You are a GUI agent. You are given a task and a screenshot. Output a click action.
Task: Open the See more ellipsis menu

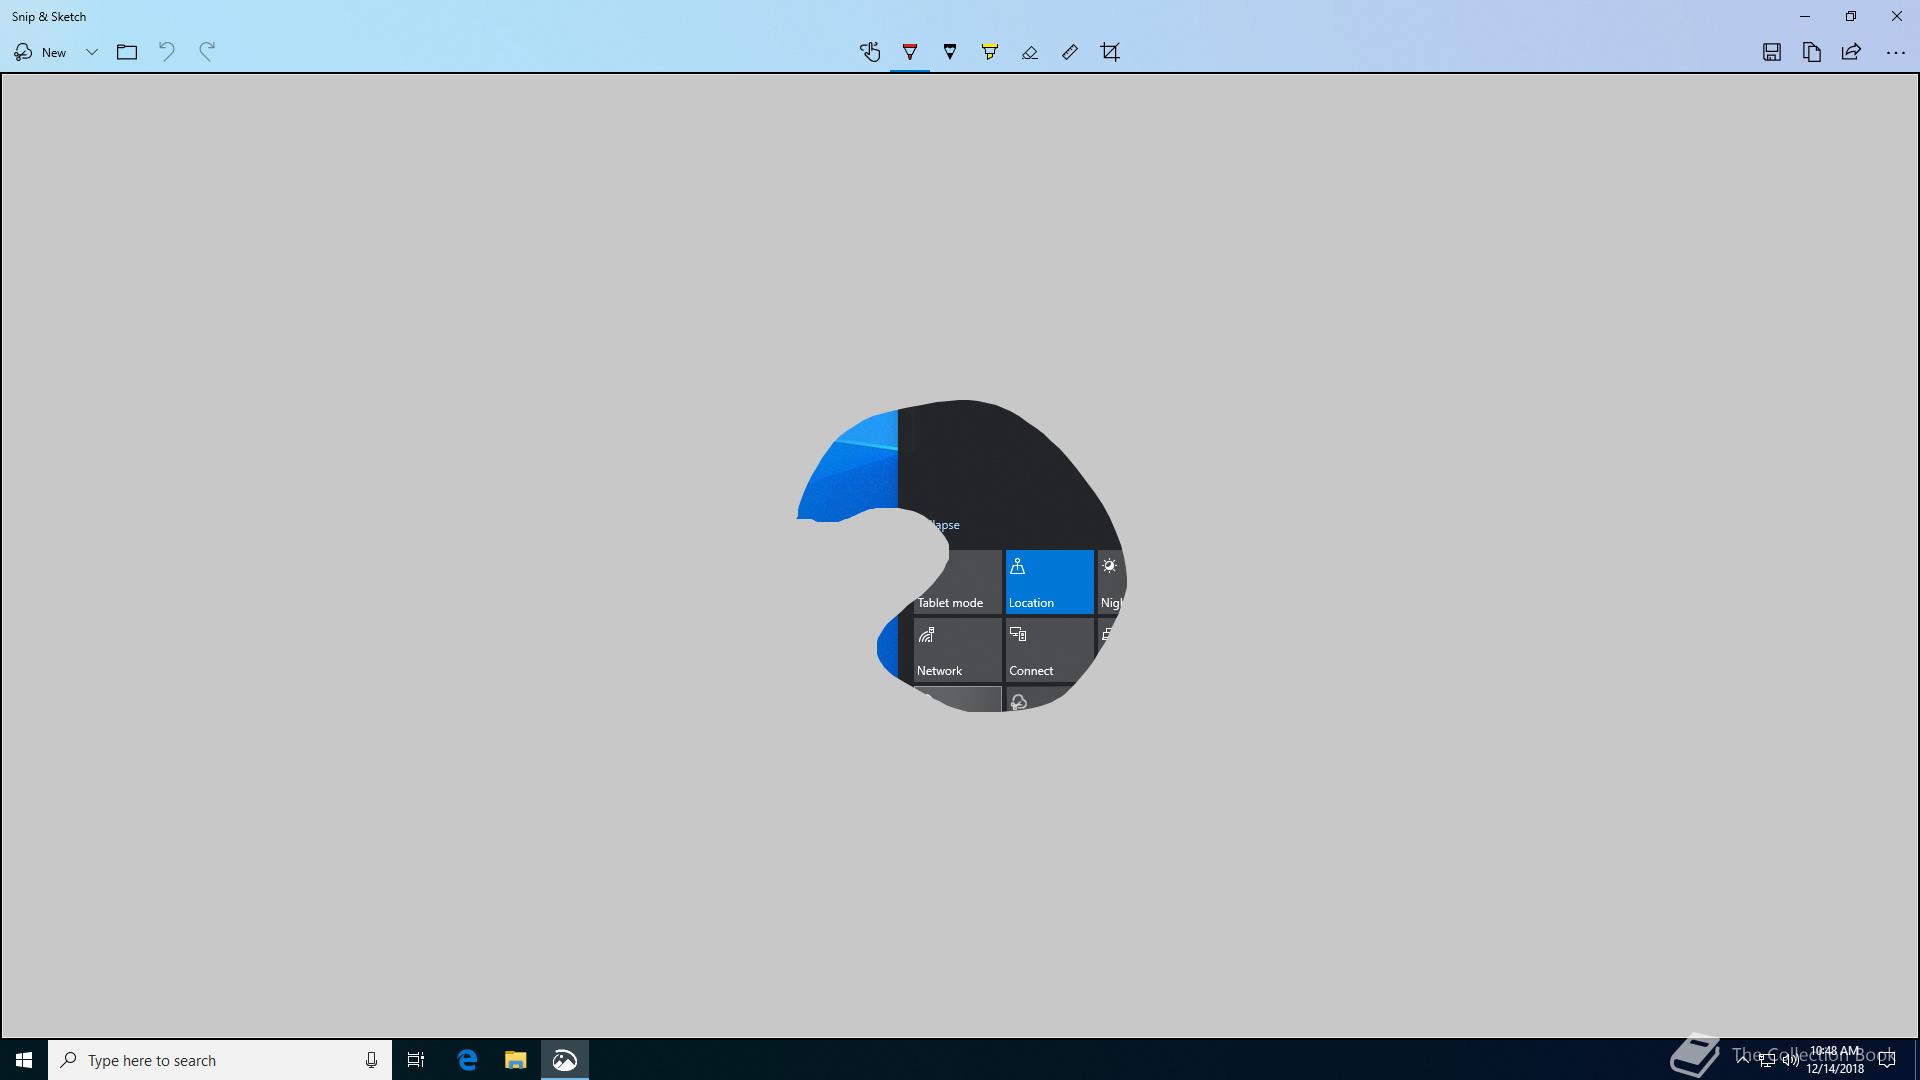coord(1895,52)
